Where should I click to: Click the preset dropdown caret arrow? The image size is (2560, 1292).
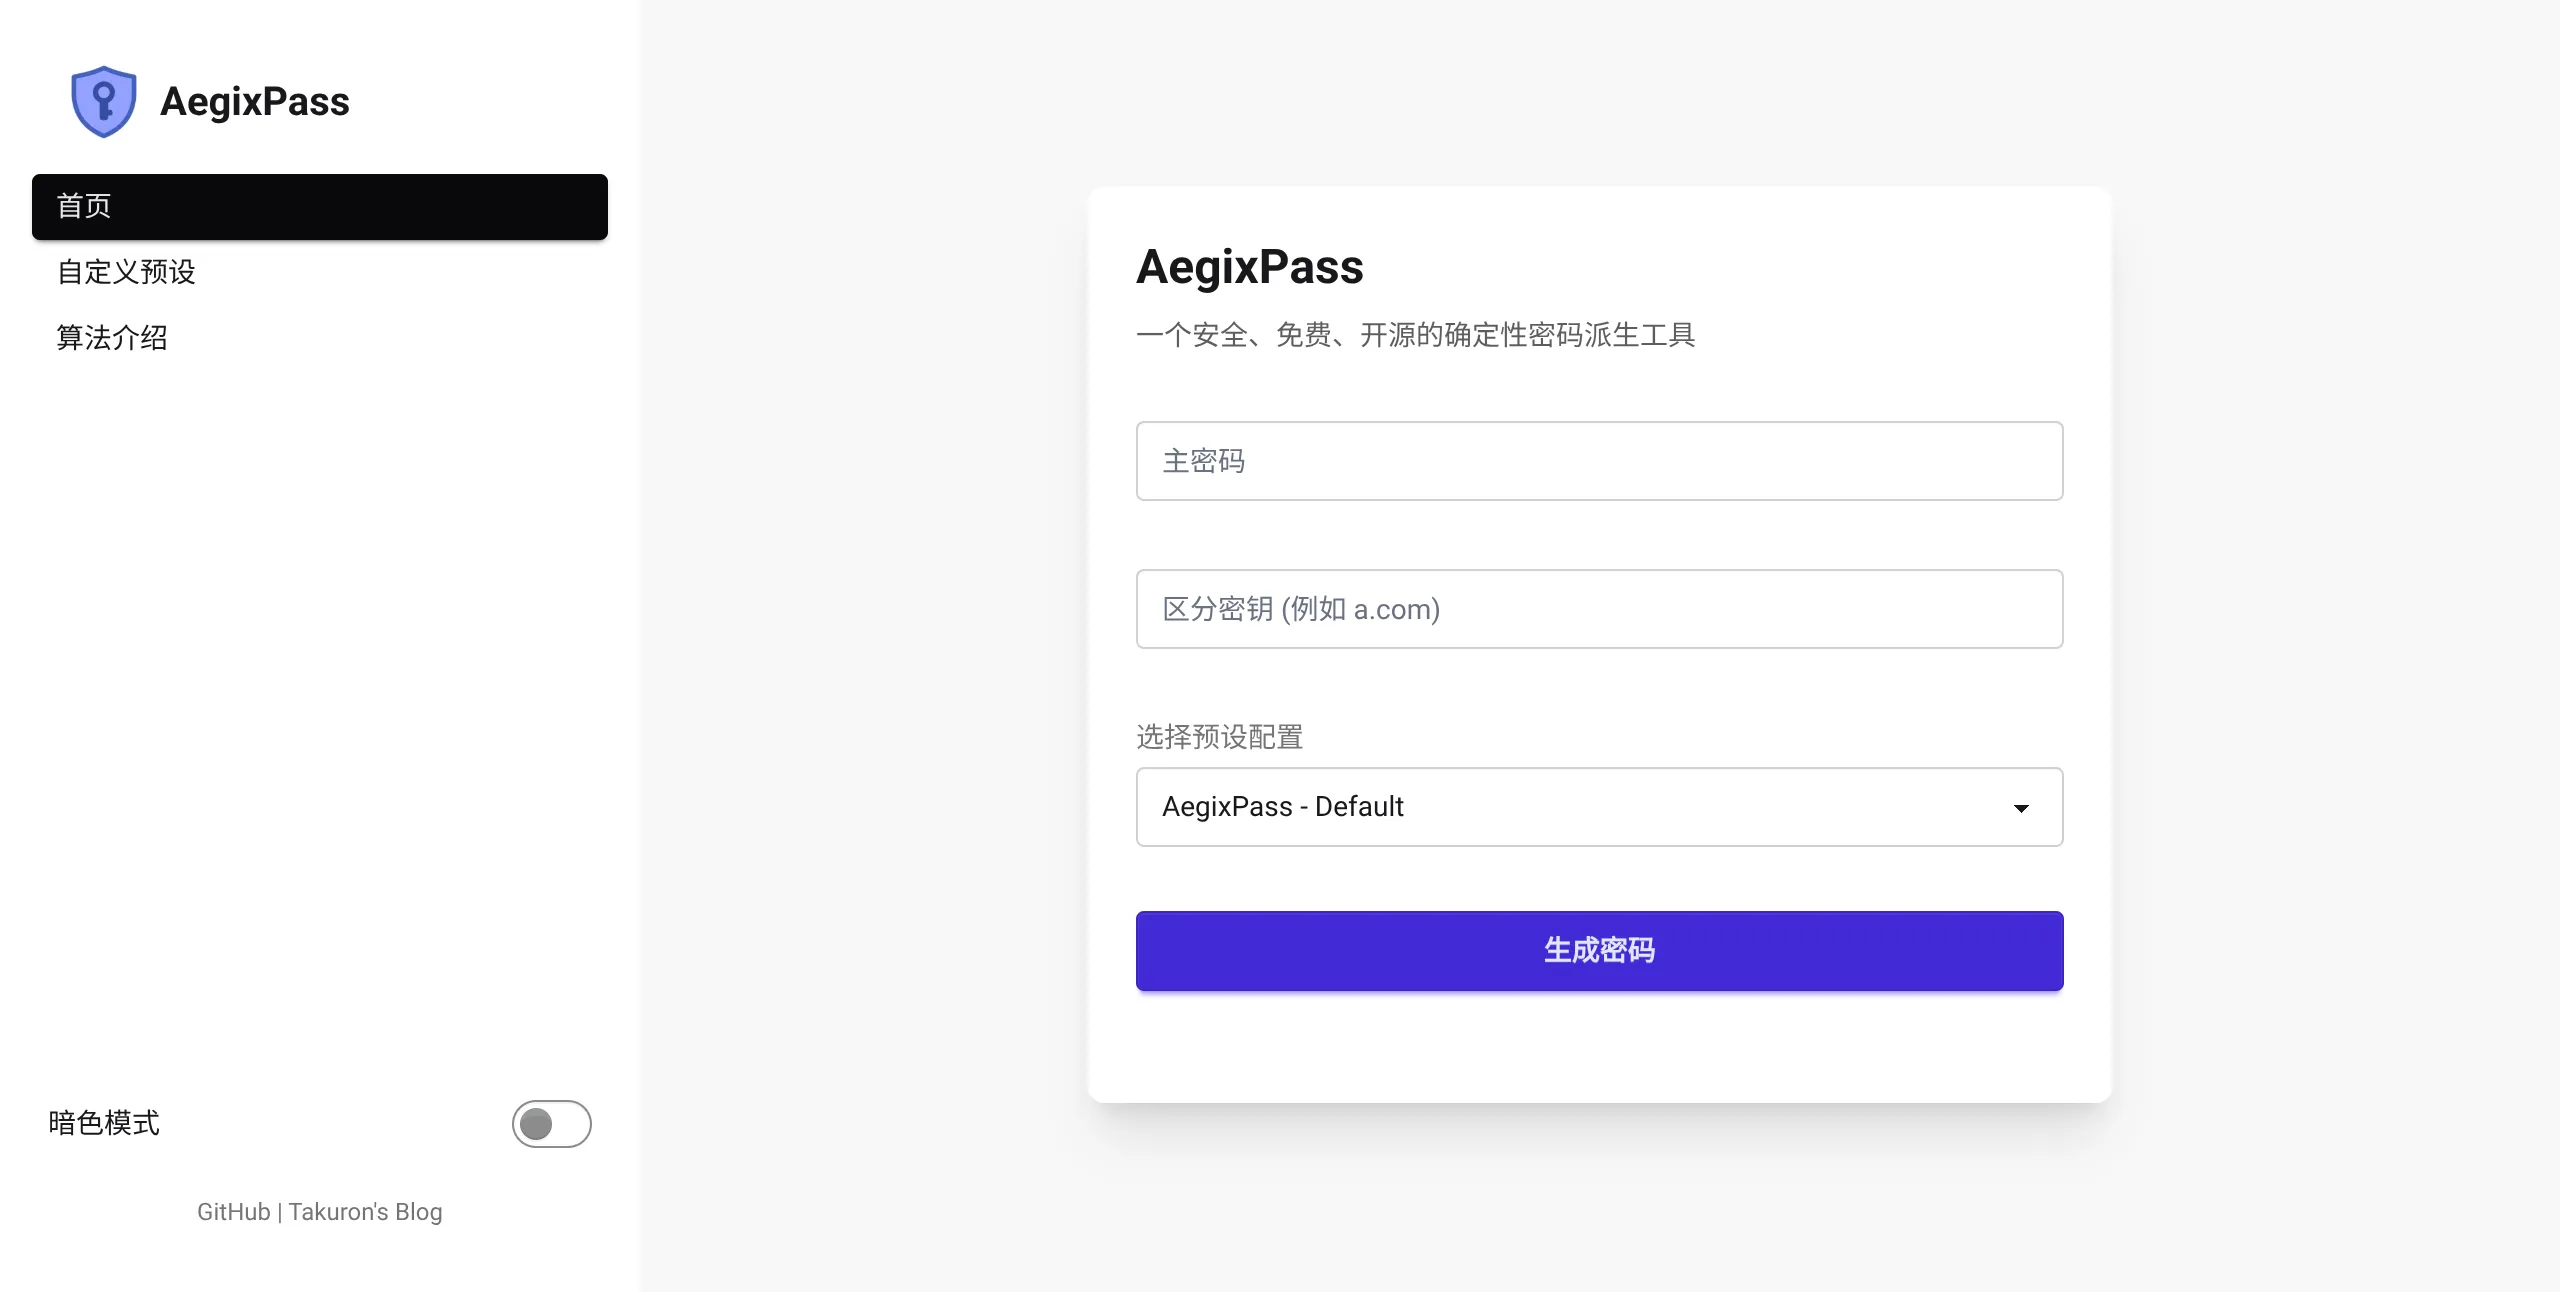pos(2020,808)
